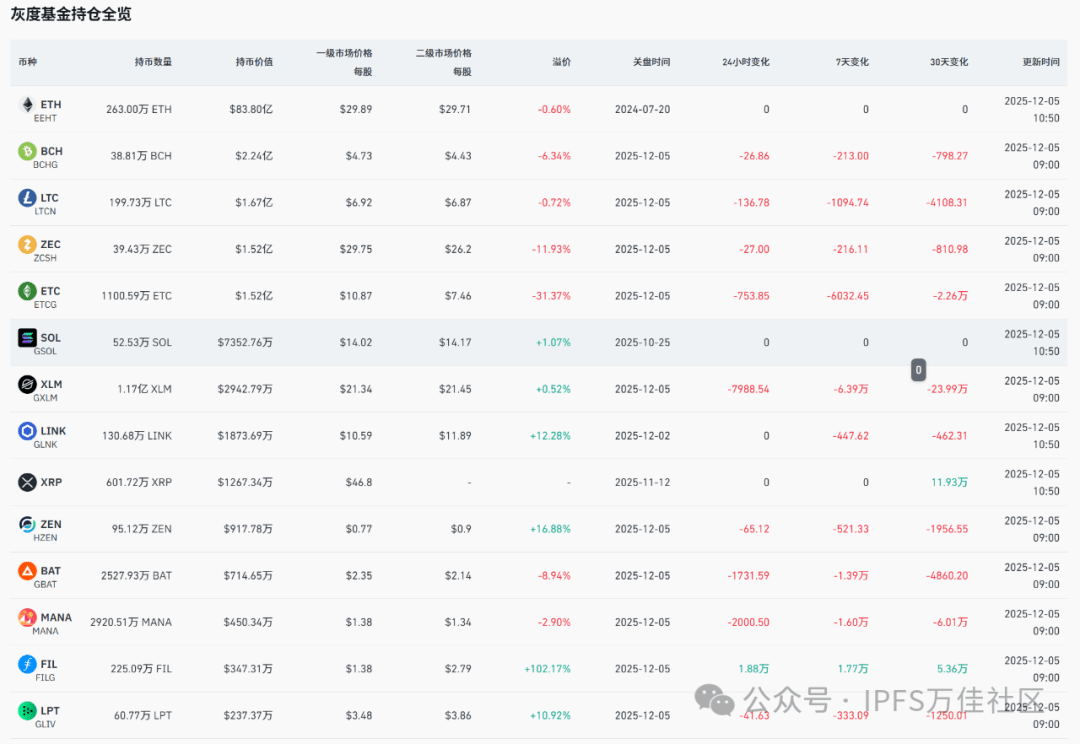Click the LINK coin icon
This screenshot has width=1080, height=744.
[28, 431]
